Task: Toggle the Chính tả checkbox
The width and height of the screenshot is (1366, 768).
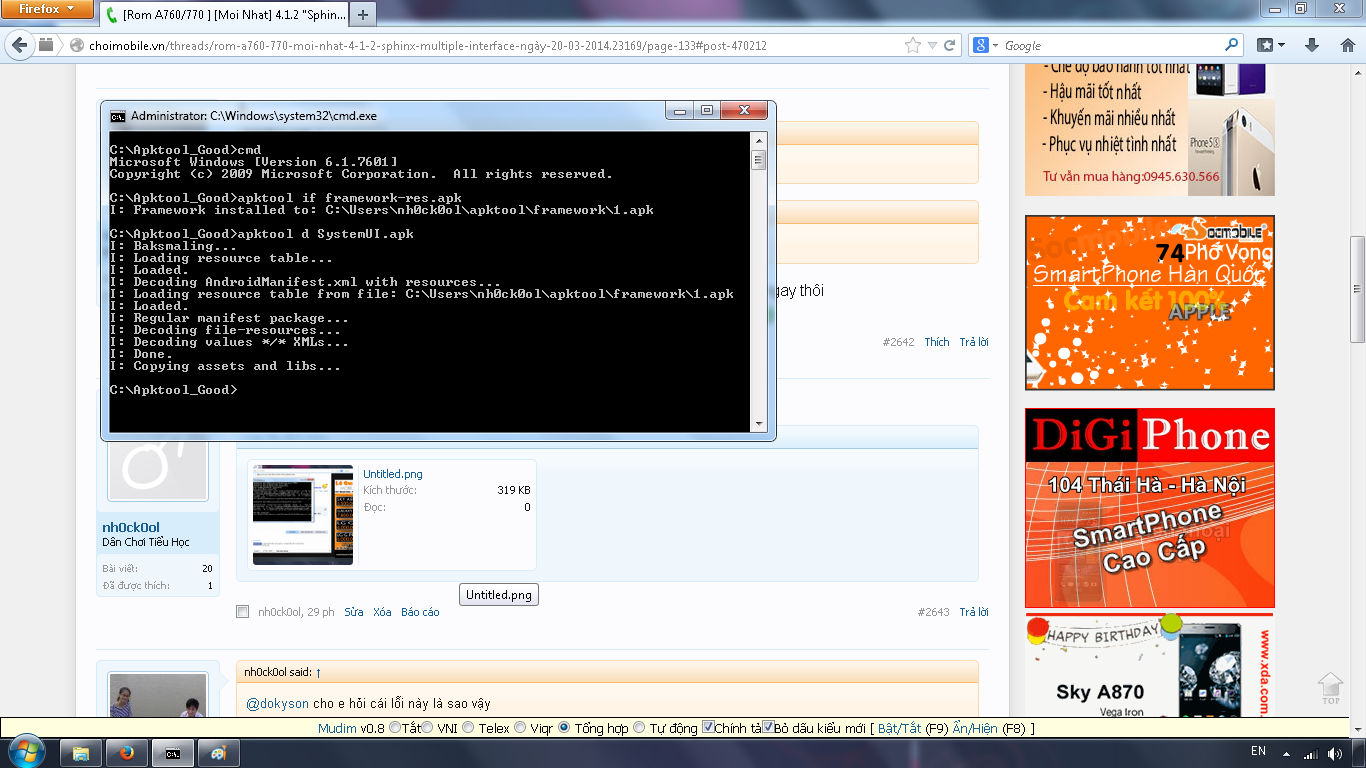Action: pyautogui.click(x=708, y=727)
